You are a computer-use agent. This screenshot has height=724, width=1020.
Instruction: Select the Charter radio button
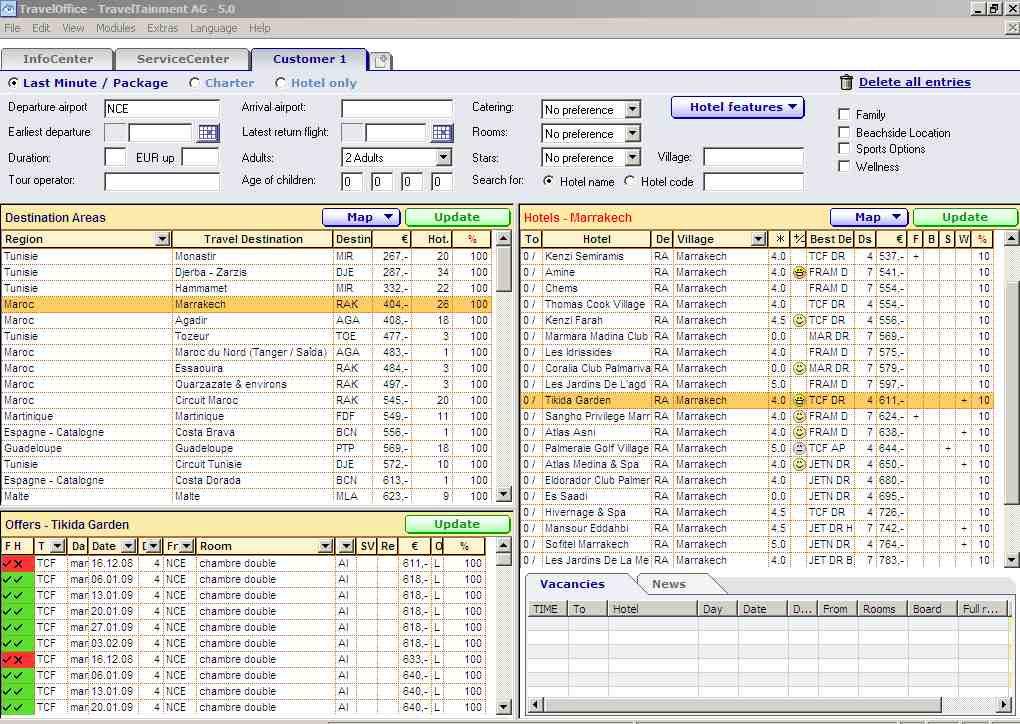(x=195, y=83)
